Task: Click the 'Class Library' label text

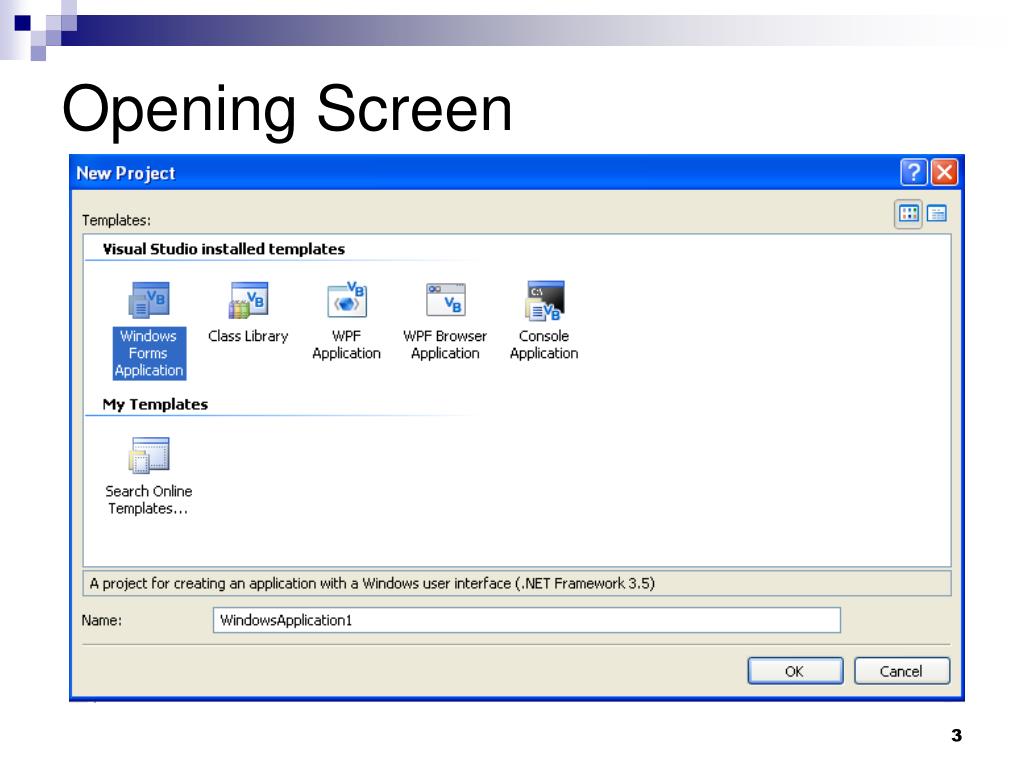Action: [x=248, y=336]
